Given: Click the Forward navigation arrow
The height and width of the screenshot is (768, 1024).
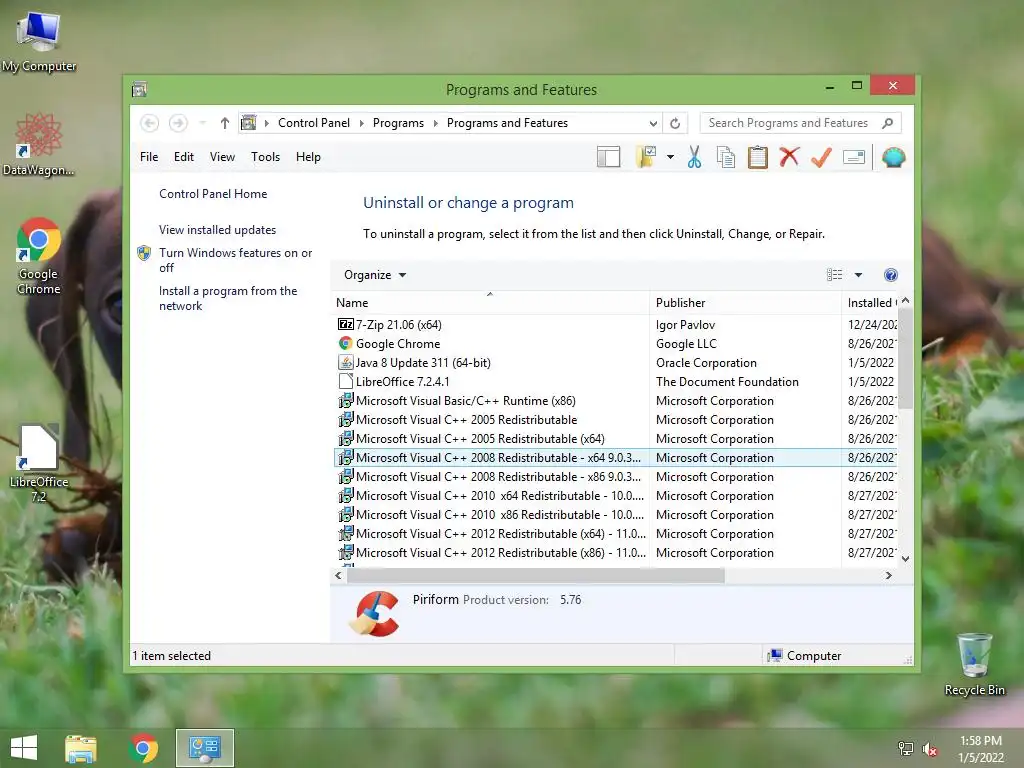Looking at the screenshot, I should (x=178, y=123).
